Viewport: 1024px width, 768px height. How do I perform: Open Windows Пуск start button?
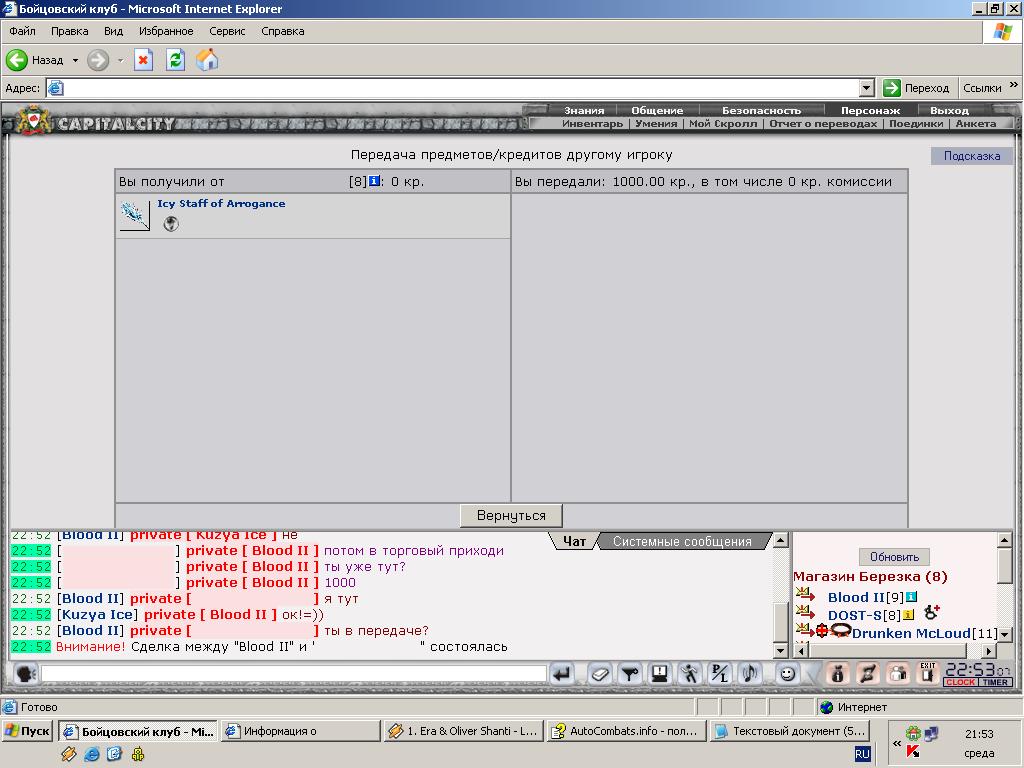(27, 731)
